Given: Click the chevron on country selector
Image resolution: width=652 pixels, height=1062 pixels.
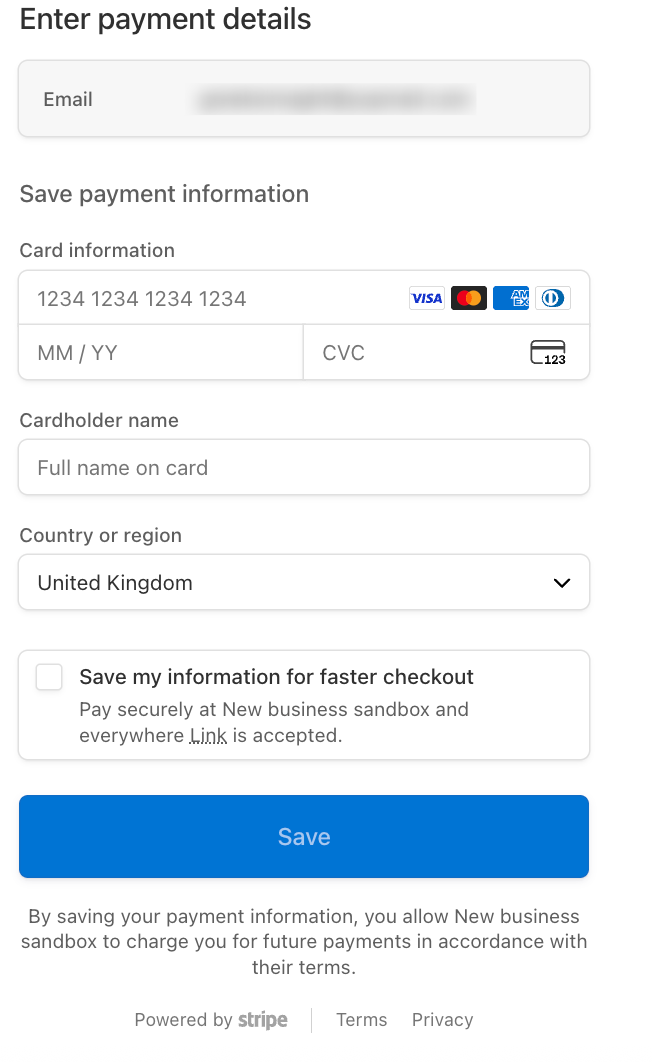Looking at the screenshot, I should [562, 582].
